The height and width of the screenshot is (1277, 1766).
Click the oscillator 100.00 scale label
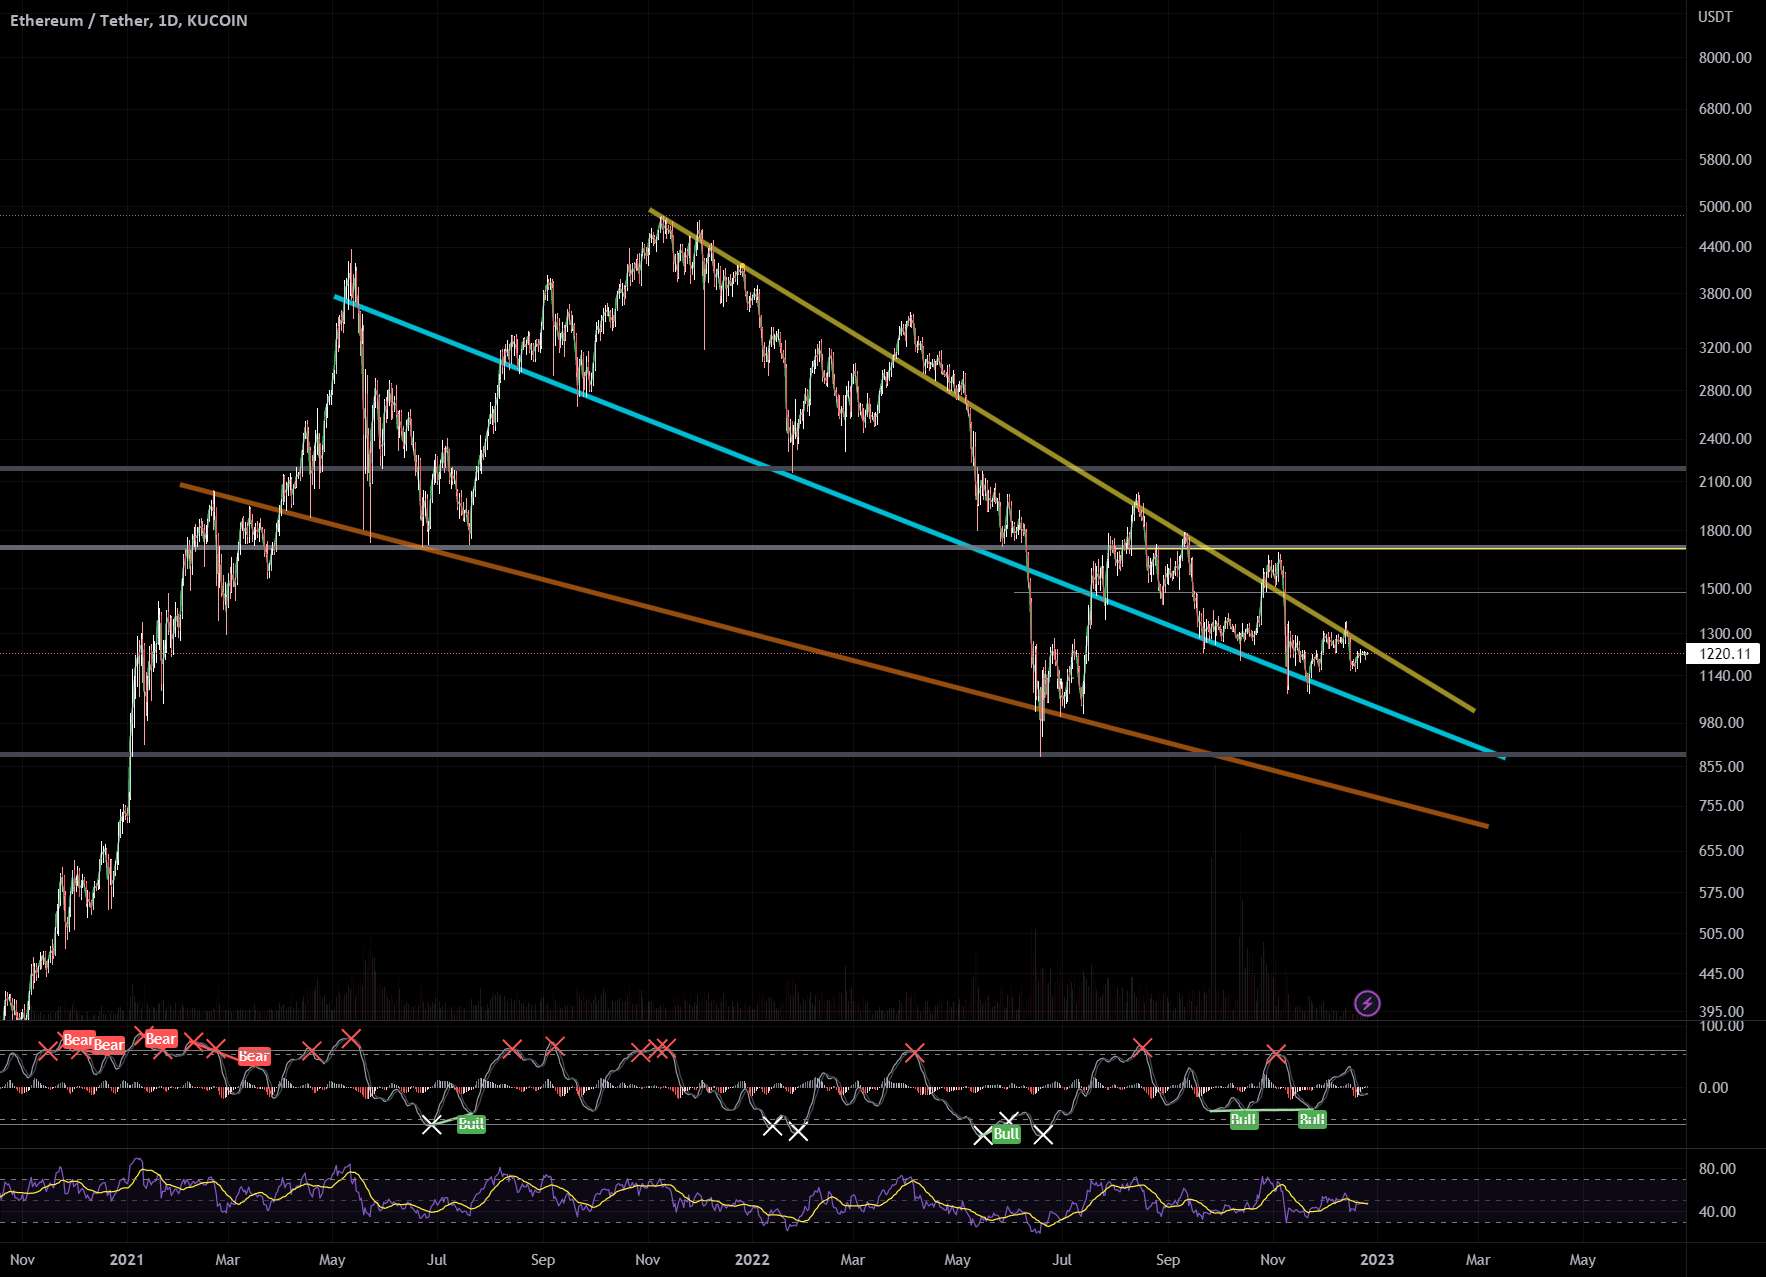pyautogui.click(x=1721, y=1026)
